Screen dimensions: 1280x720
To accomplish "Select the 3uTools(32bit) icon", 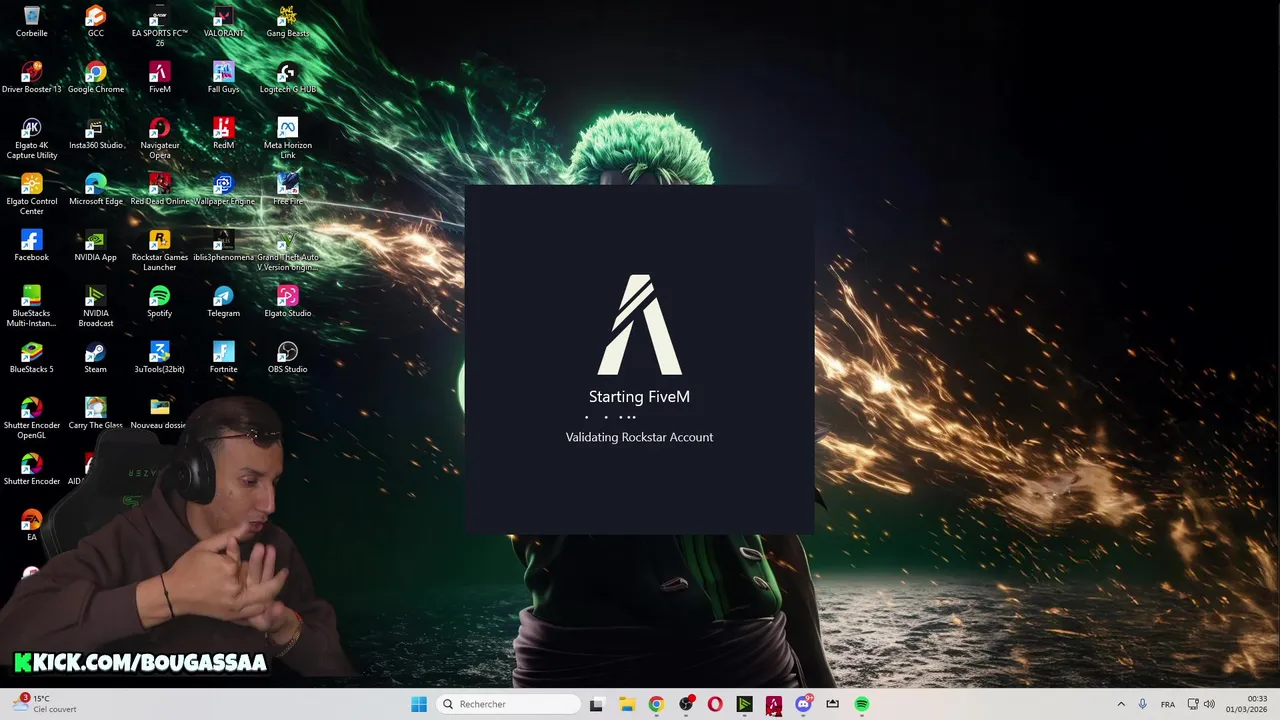I will (x=159, y=358).
